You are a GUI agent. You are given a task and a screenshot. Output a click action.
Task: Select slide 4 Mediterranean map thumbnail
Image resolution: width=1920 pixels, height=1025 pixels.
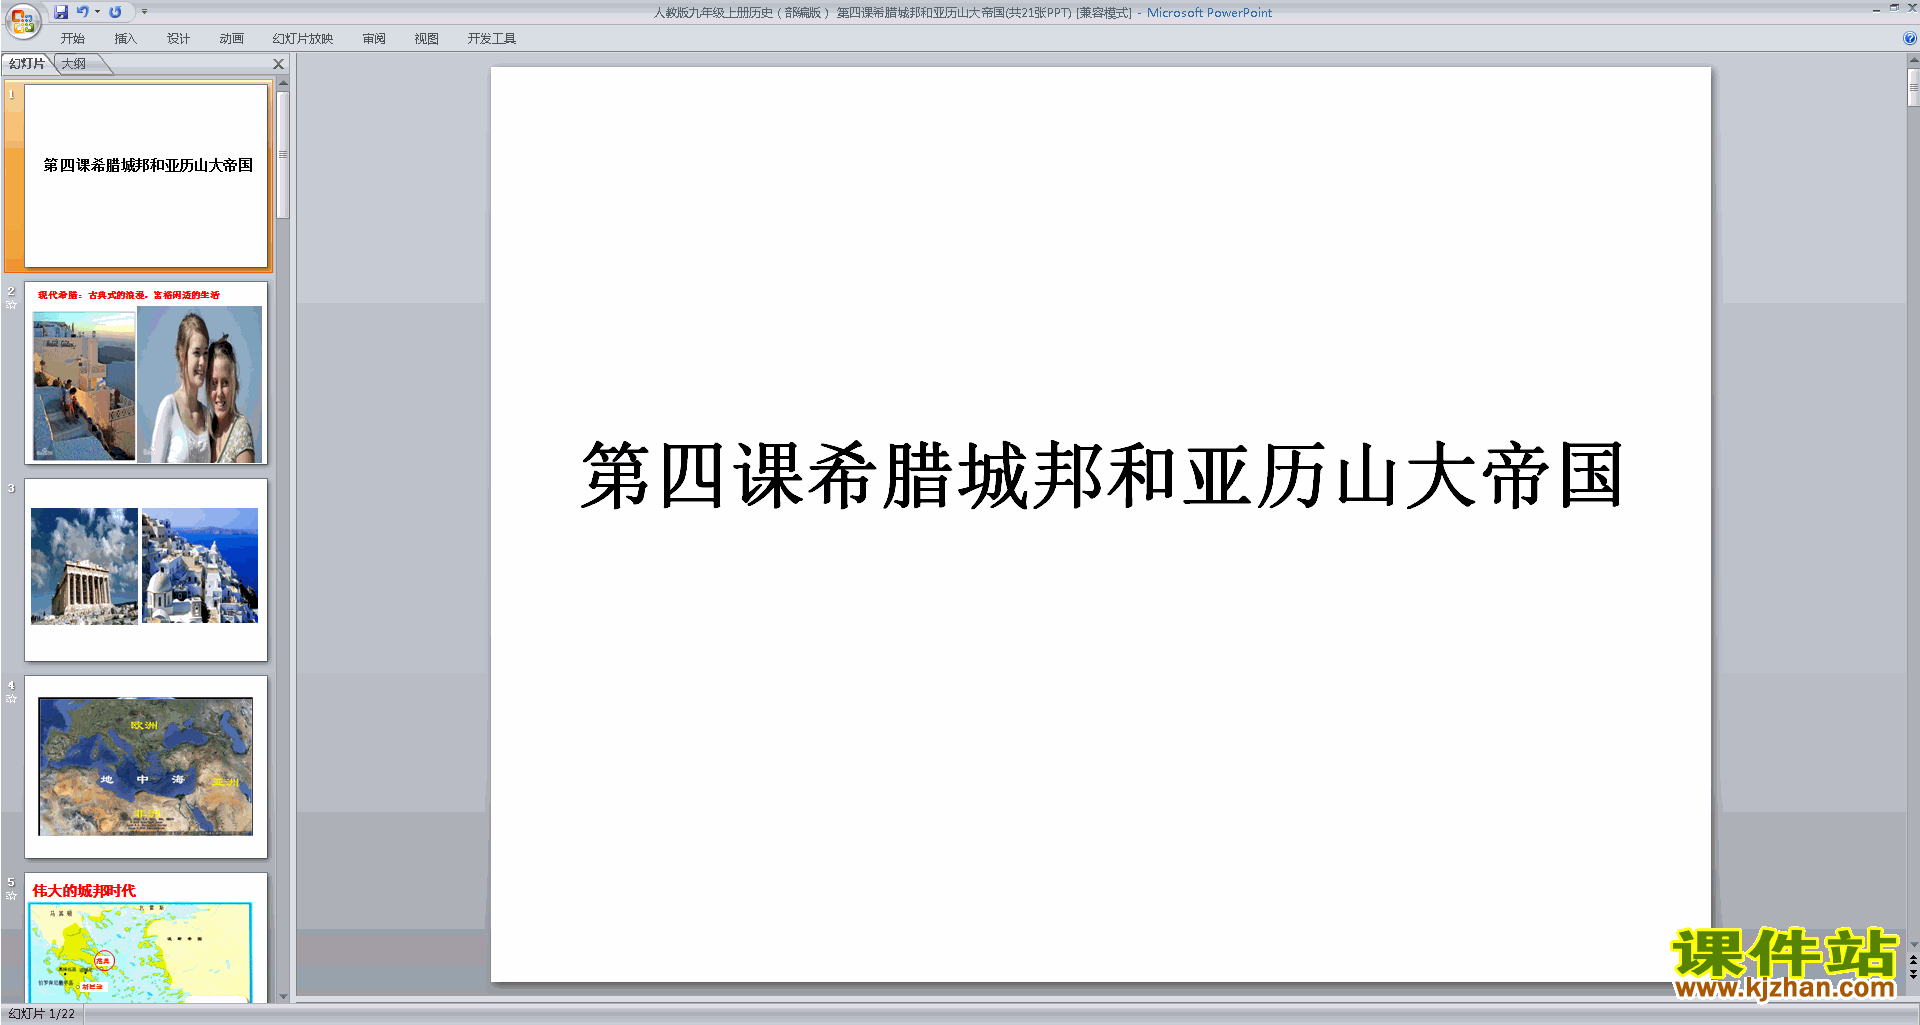146,766
